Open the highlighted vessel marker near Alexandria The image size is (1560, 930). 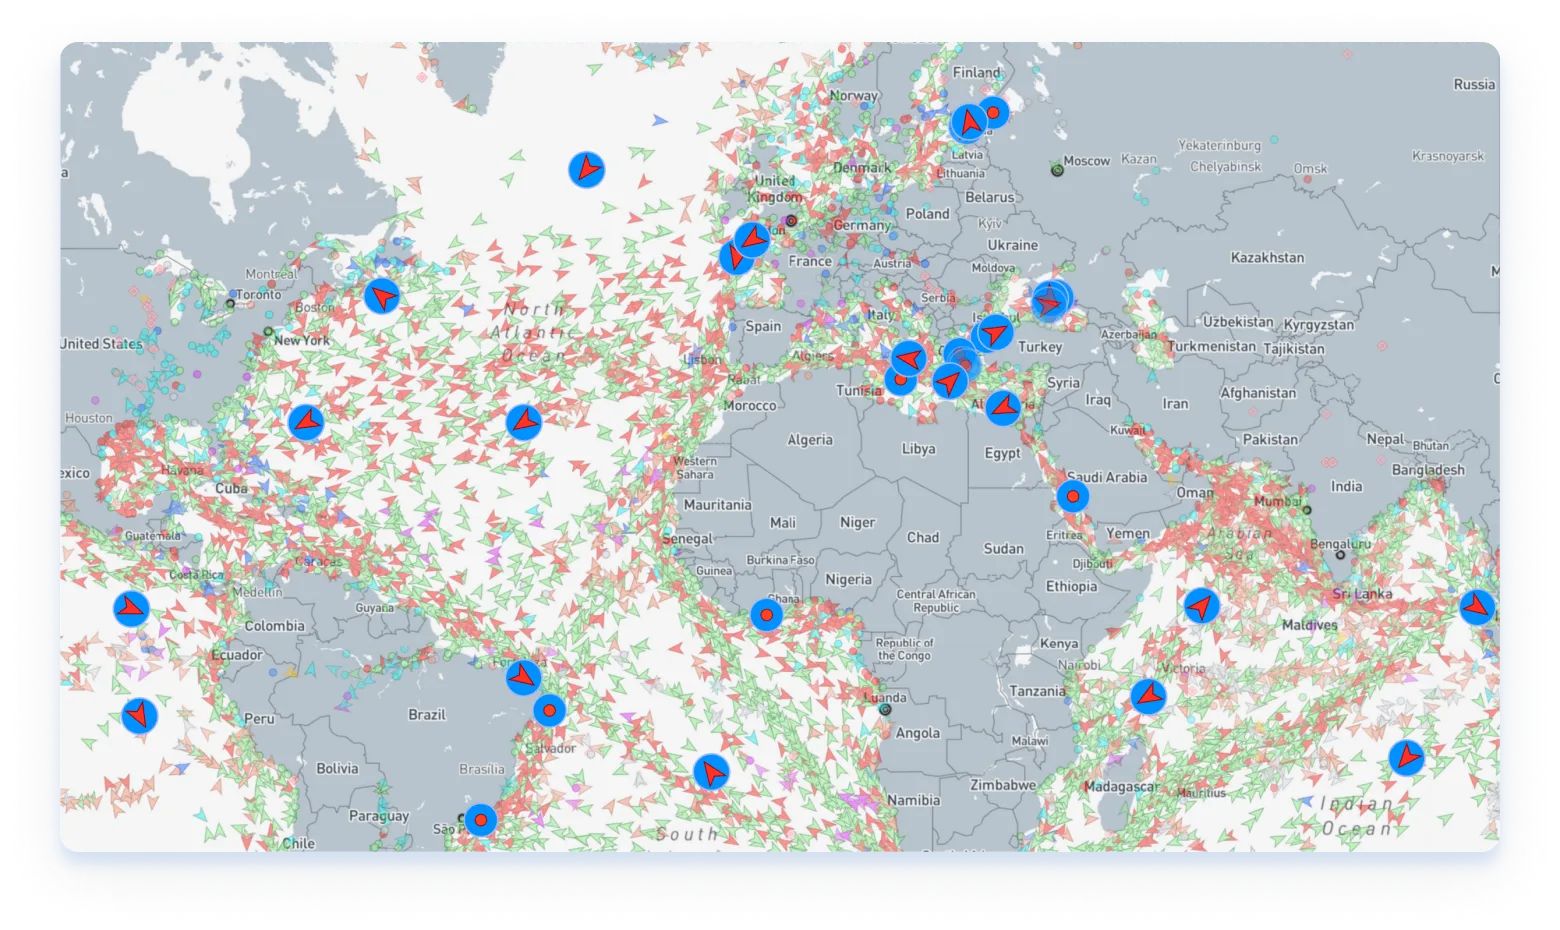click(1003, 407)
